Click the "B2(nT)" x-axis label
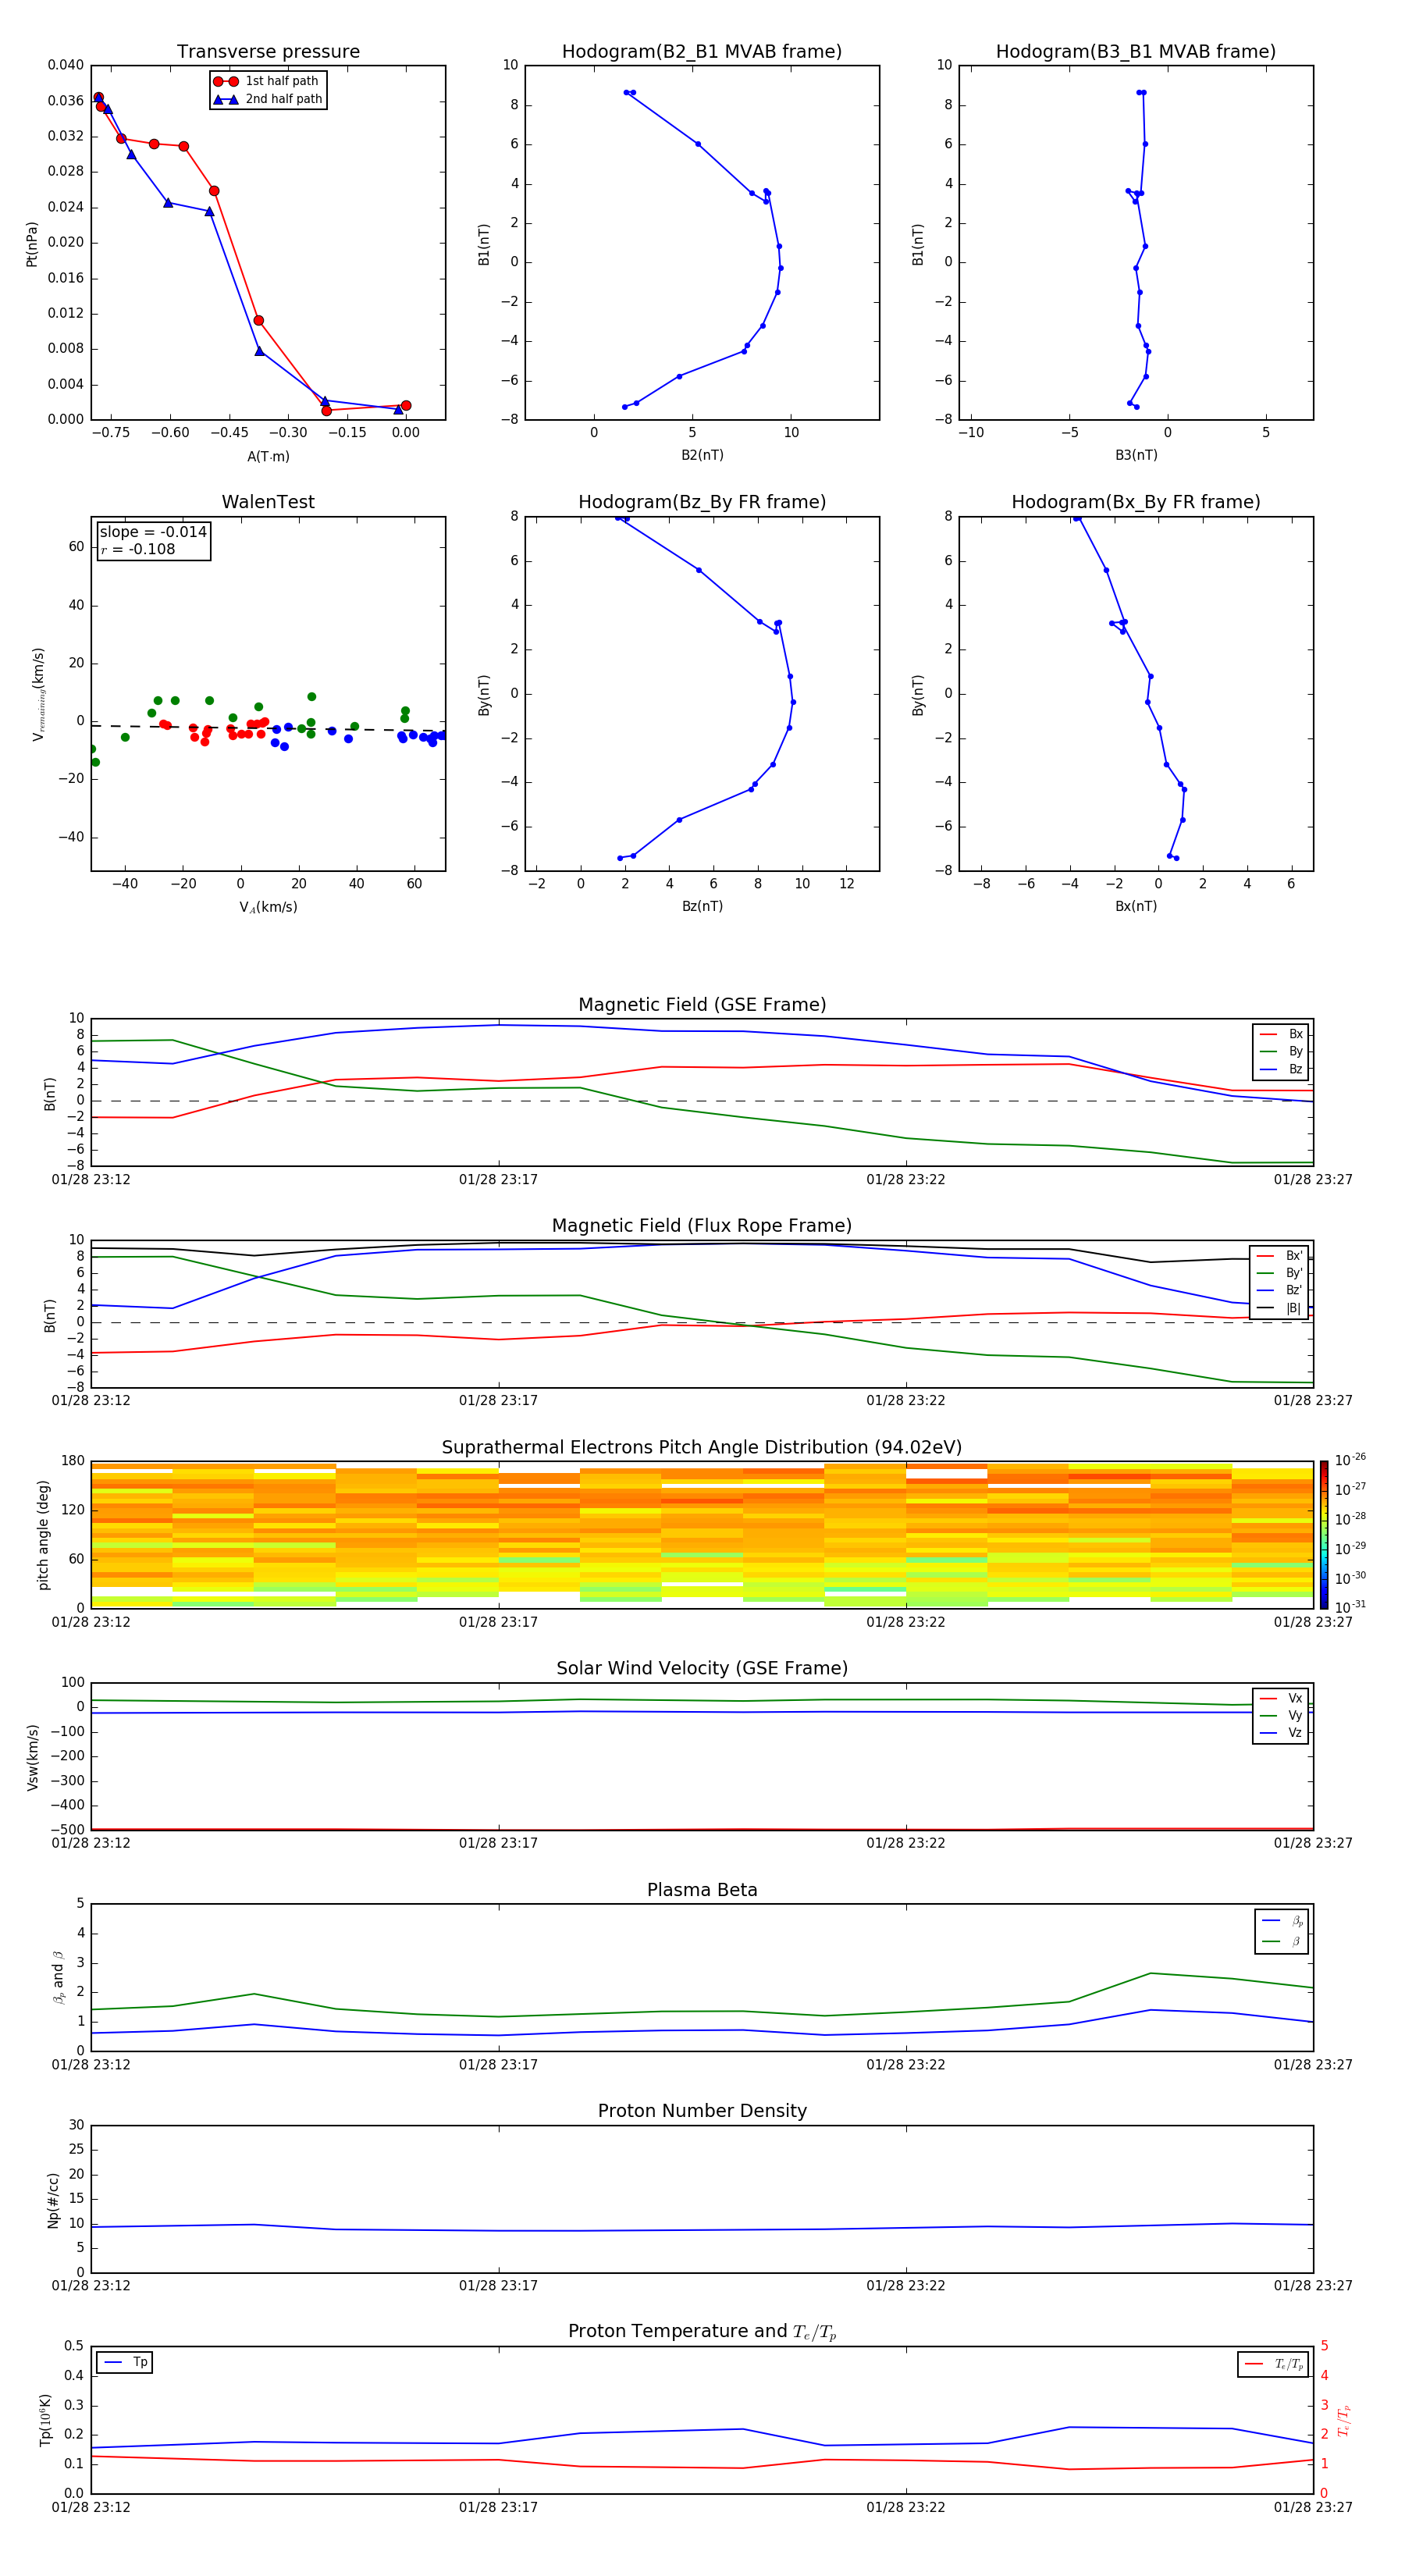Screen dimensions: 1405x2576 click(702, 456)
